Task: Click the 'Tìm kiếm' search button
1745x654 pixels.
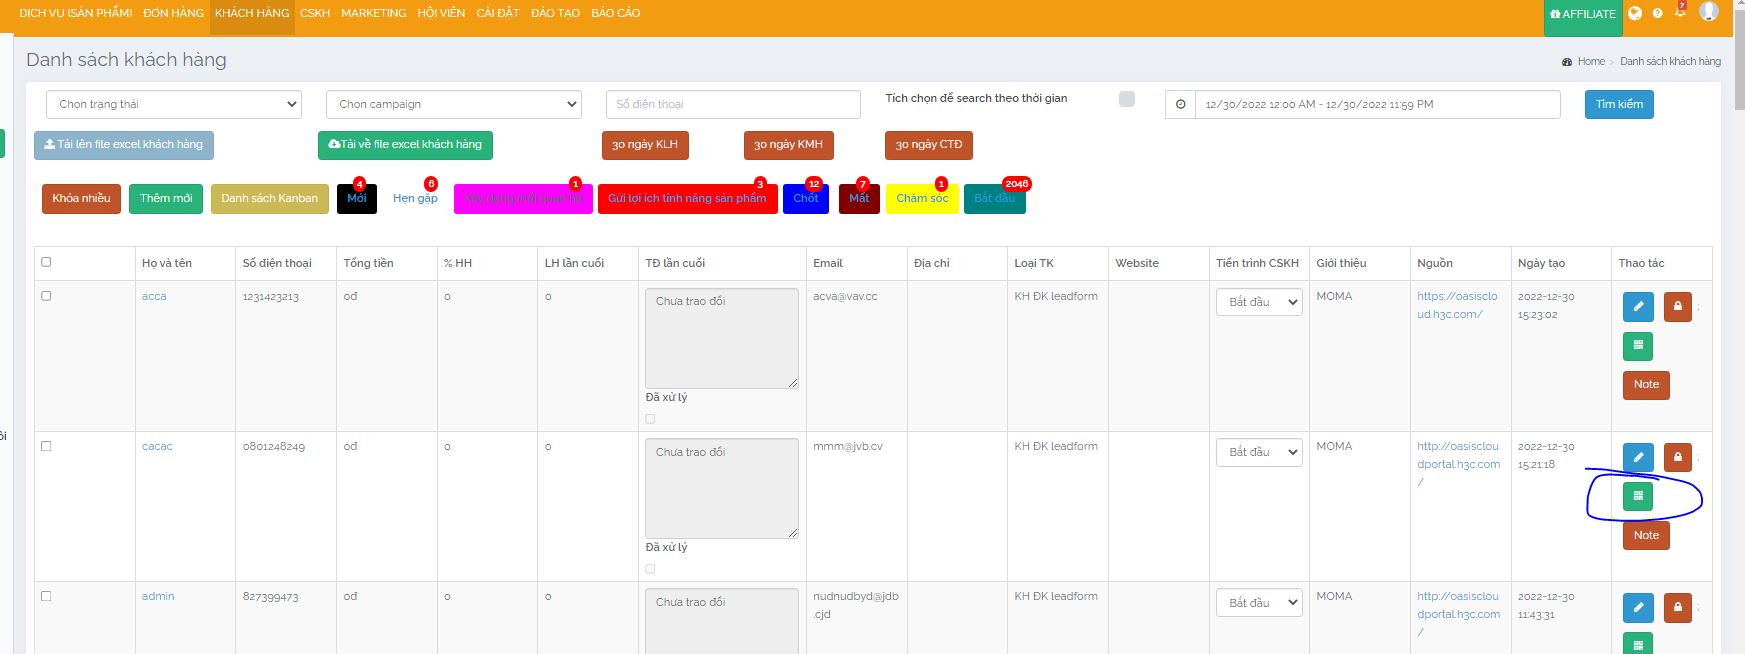Action: [1618, 104]
